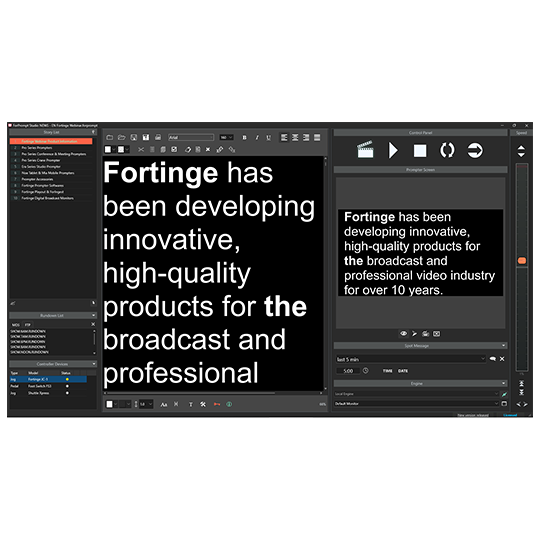Click the speed up/down arrows stepper
Screen dimensions: 540x540
(x=521, y=151)
